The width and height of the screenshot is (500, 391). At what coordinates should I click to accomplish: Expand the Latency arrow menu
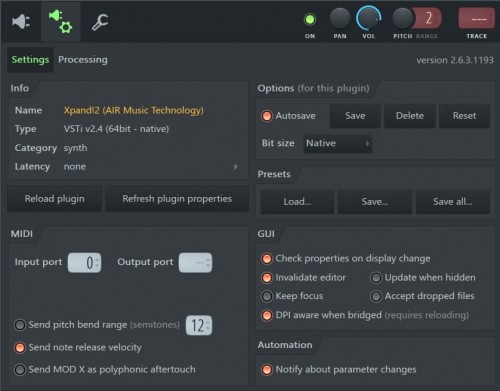236,167
